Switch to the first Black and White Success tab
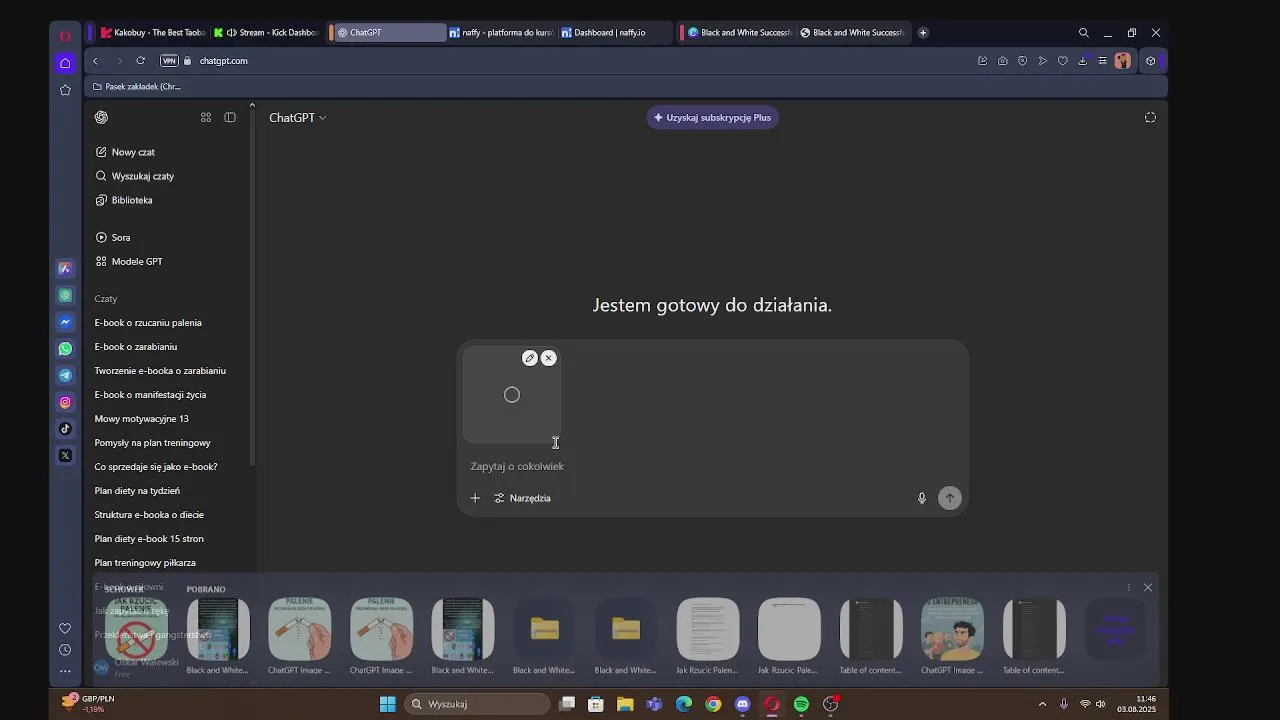 [x=739, y=33]
